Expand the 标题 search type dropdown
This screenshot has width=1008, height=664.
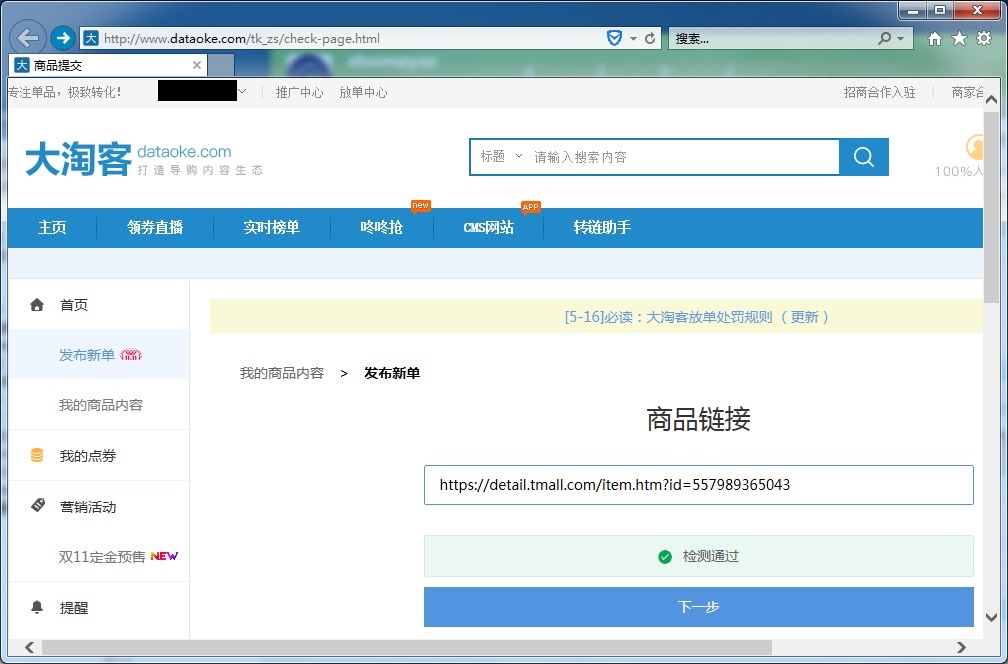[x=501, y=157]
